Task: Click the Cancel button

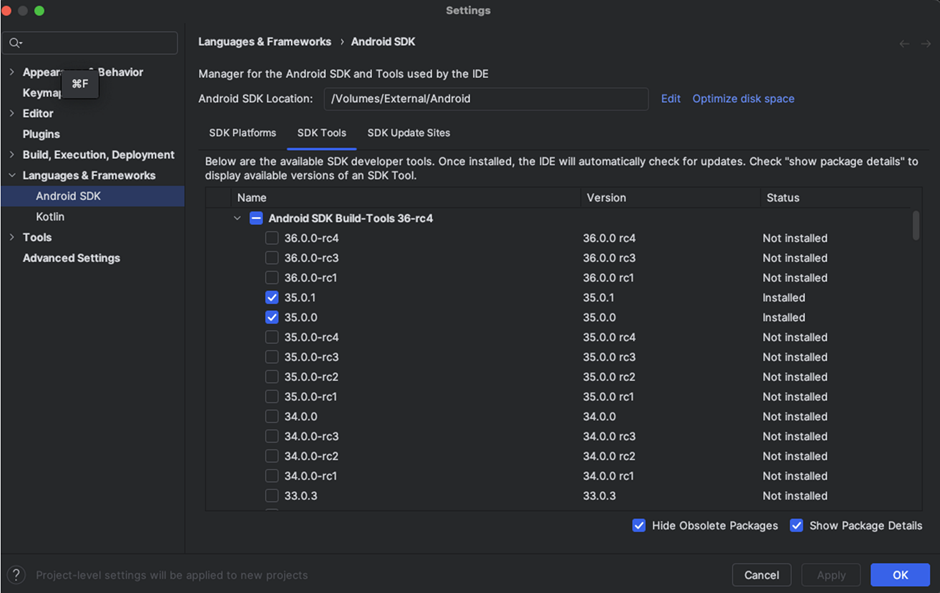Action: (x=761, y=575)
